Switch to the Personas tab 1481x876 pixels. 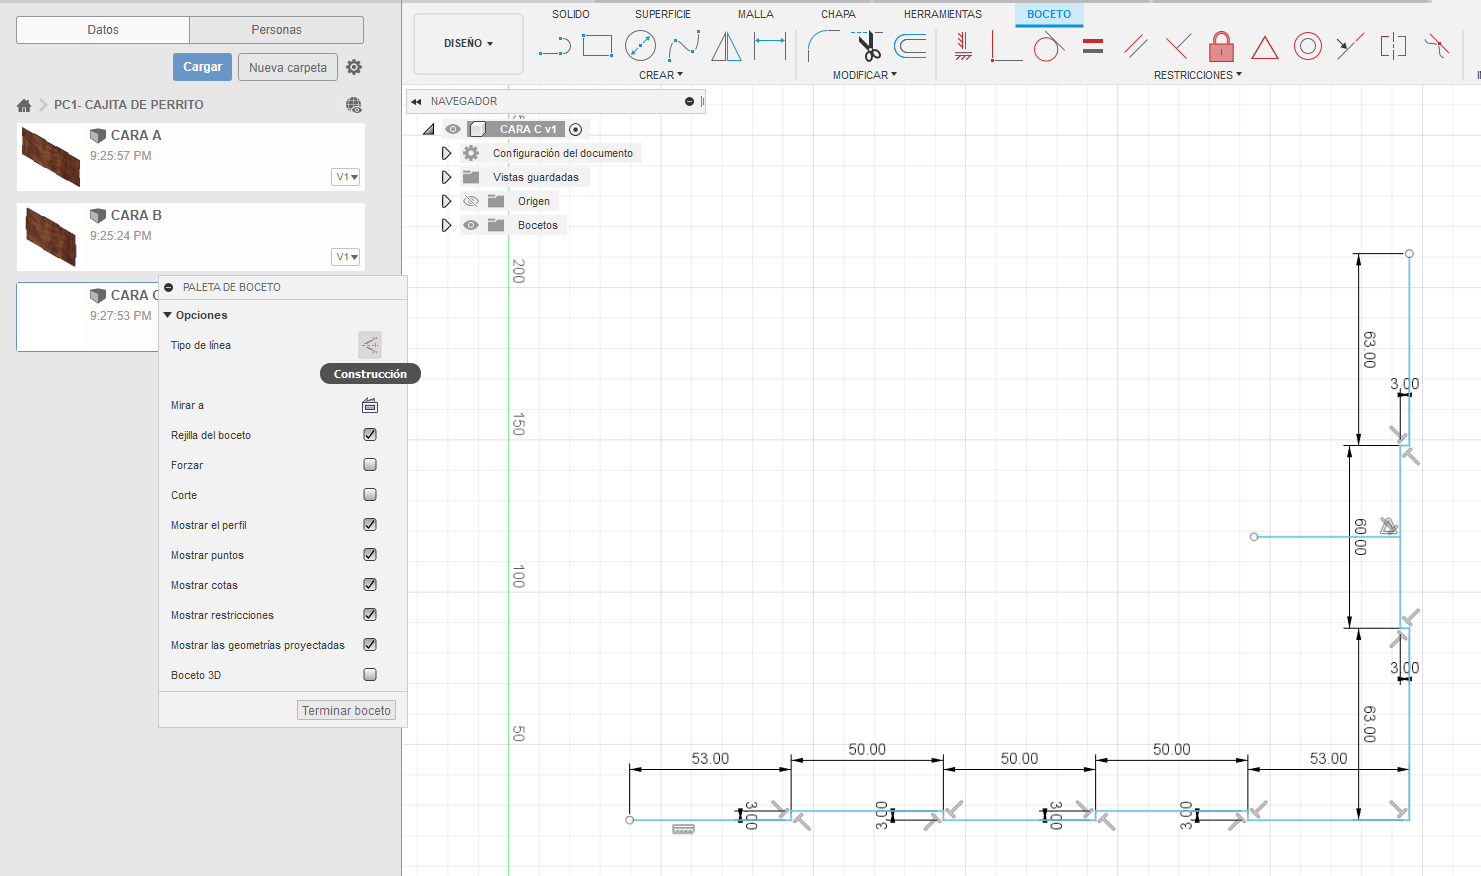point(277,30)
